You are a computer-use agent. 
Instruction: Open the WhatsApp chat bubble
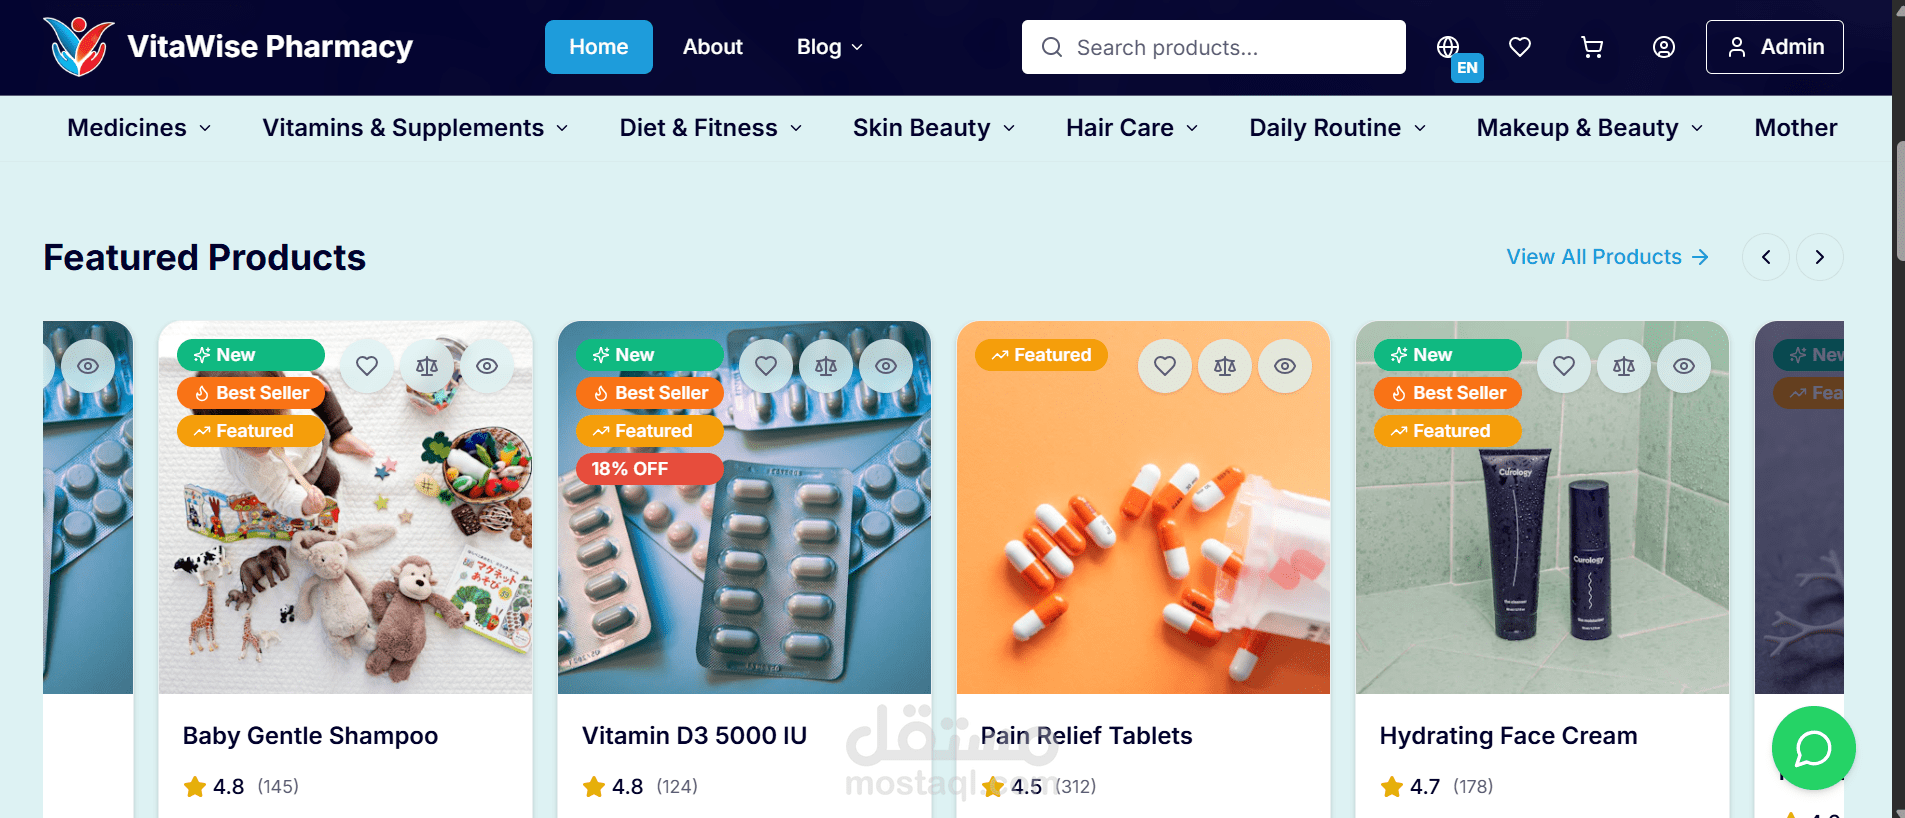pos(1813,748)
